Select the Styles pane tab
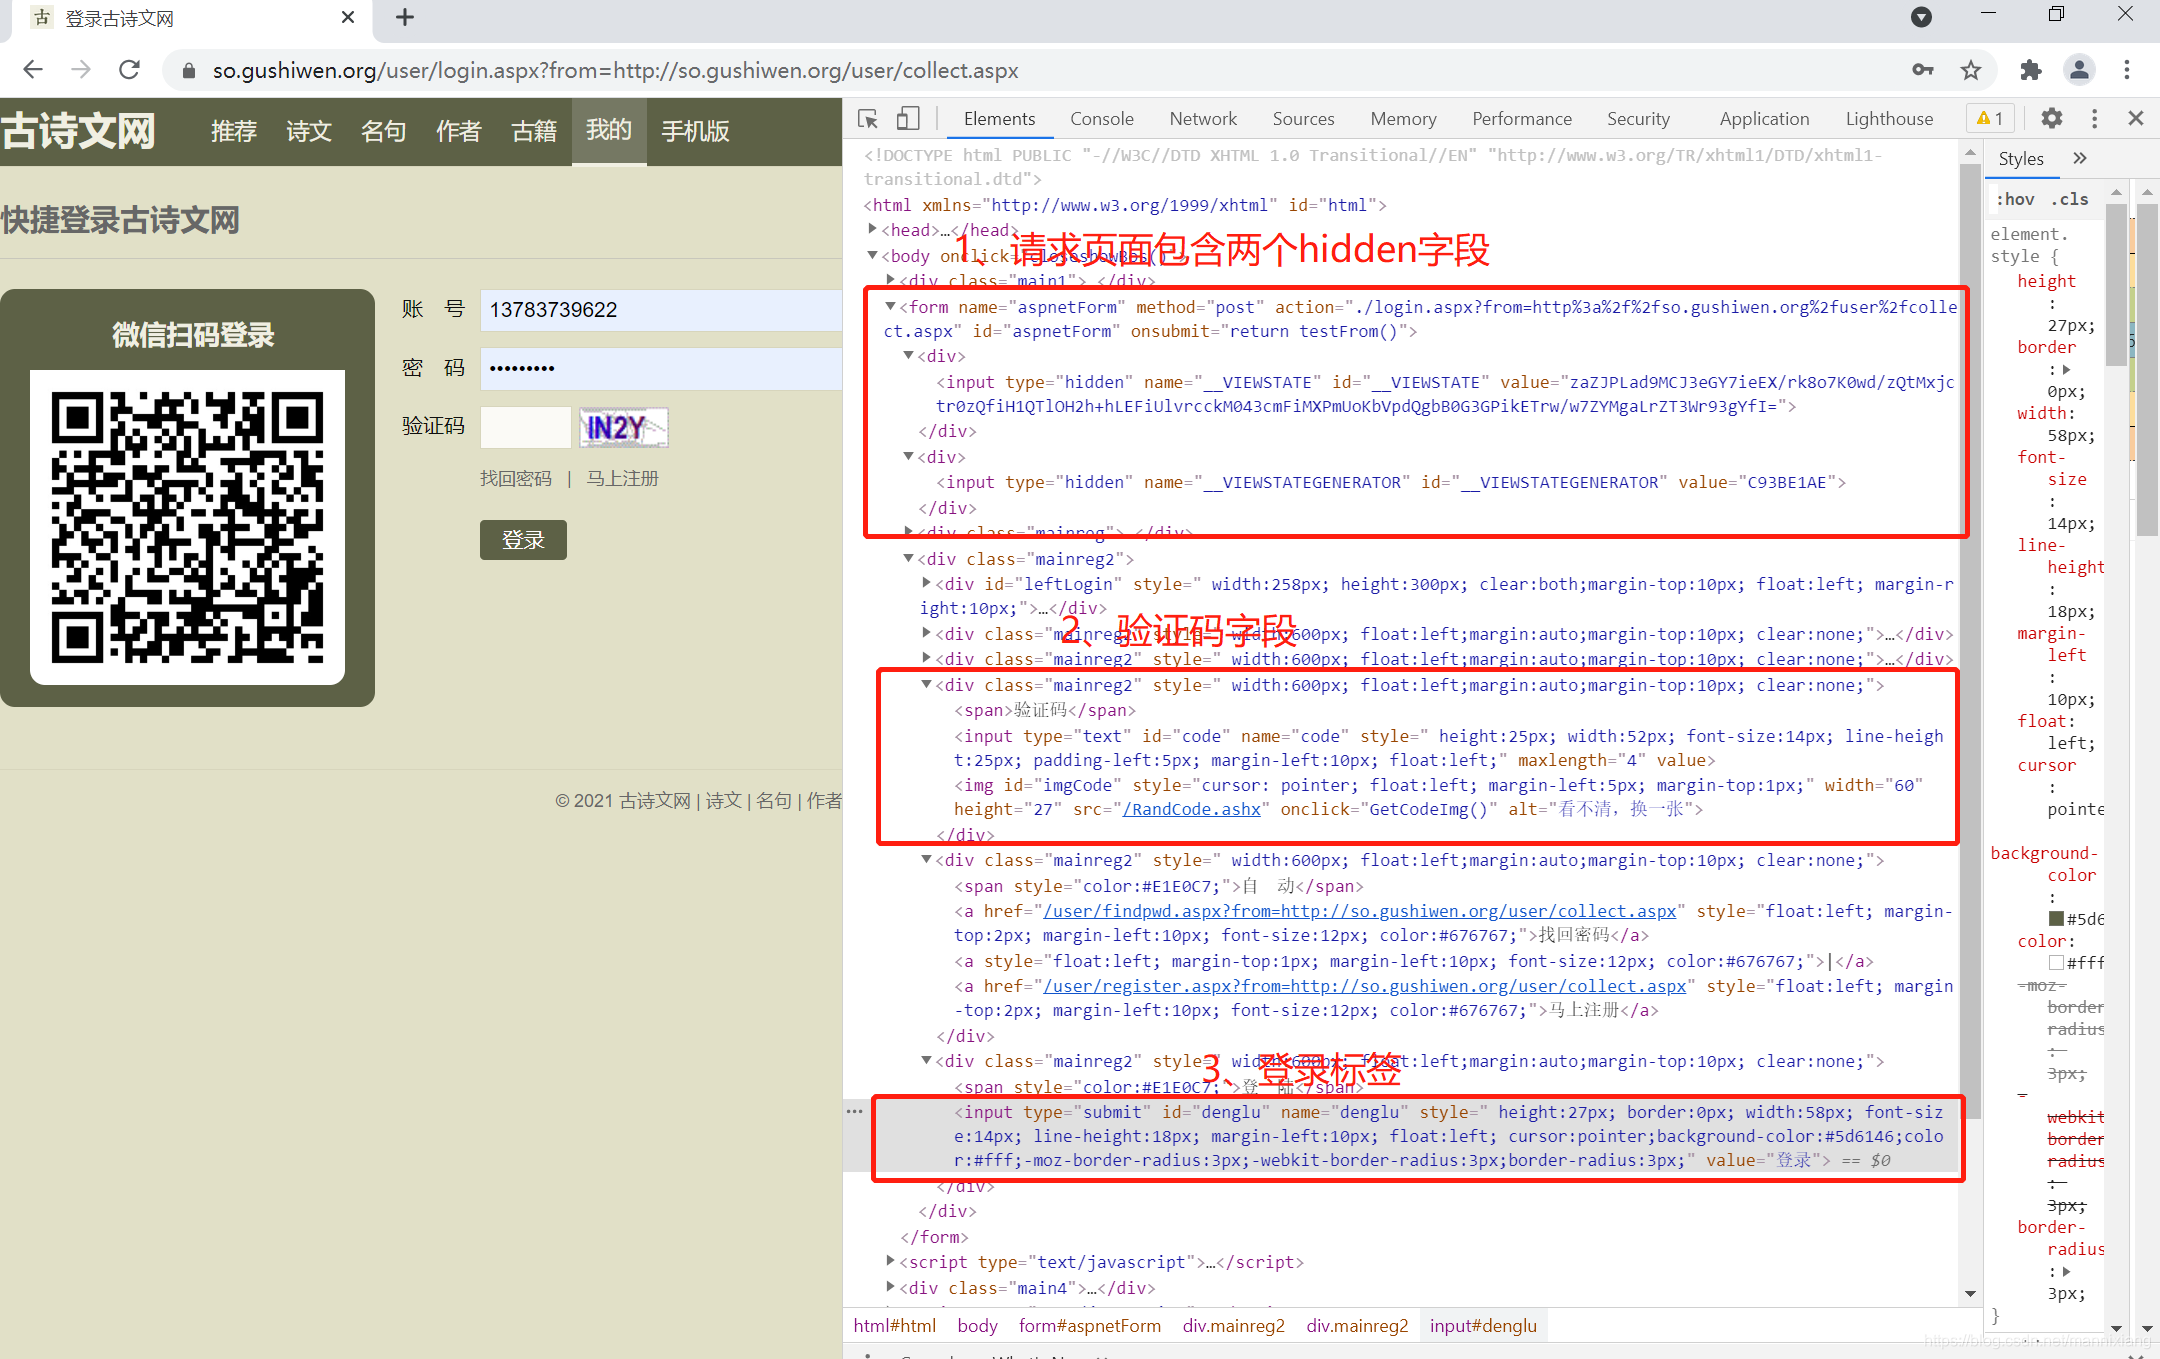 pos(2020,159)
